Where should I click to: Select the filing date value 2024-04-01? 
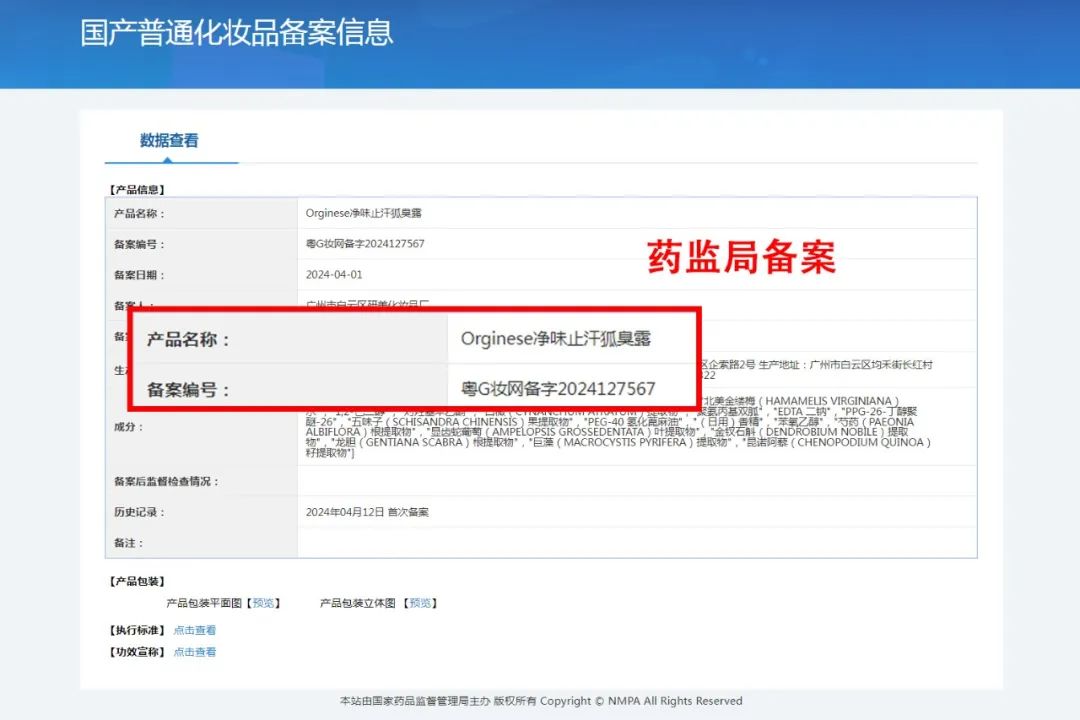pyautogui.click(x=334, y=274)
